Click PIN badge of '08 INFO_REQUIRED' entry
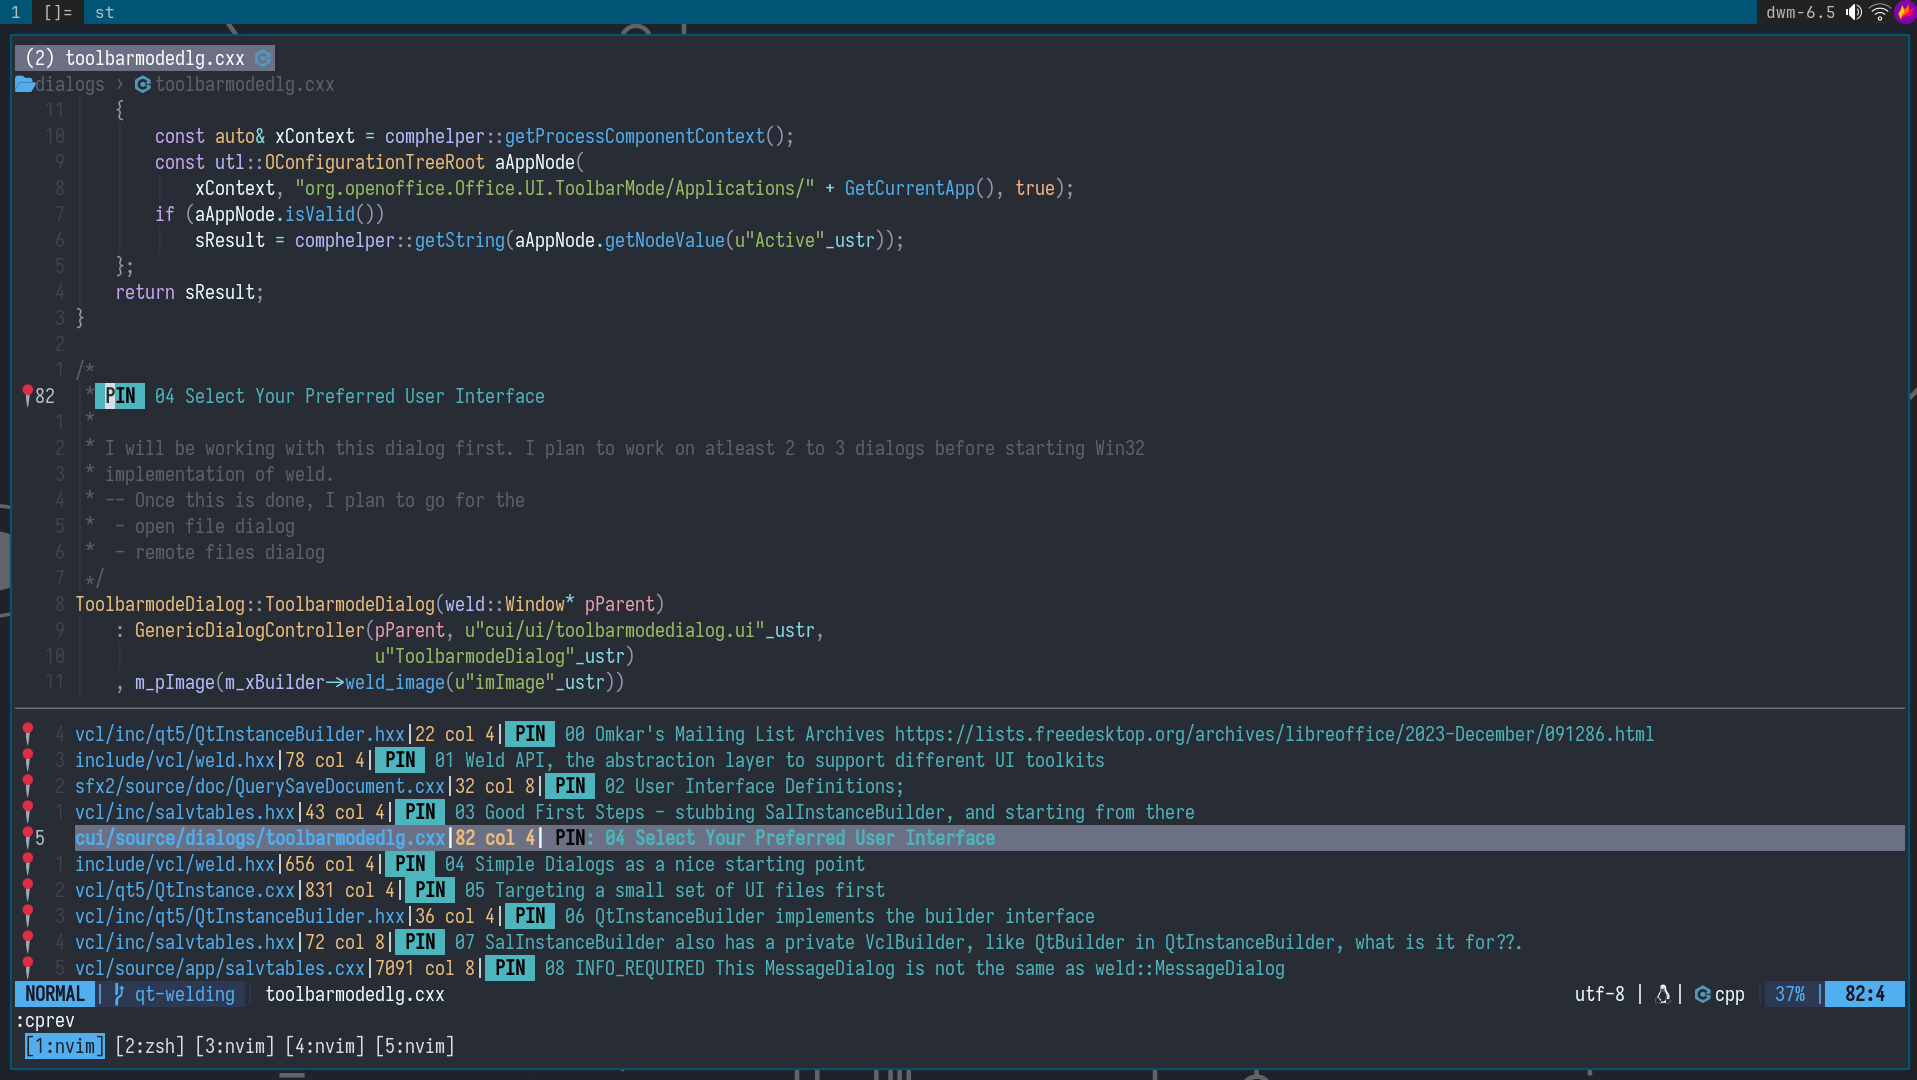Image resolution: width=1917 pixels, height=1080 pixels. (x=510, y=968)
